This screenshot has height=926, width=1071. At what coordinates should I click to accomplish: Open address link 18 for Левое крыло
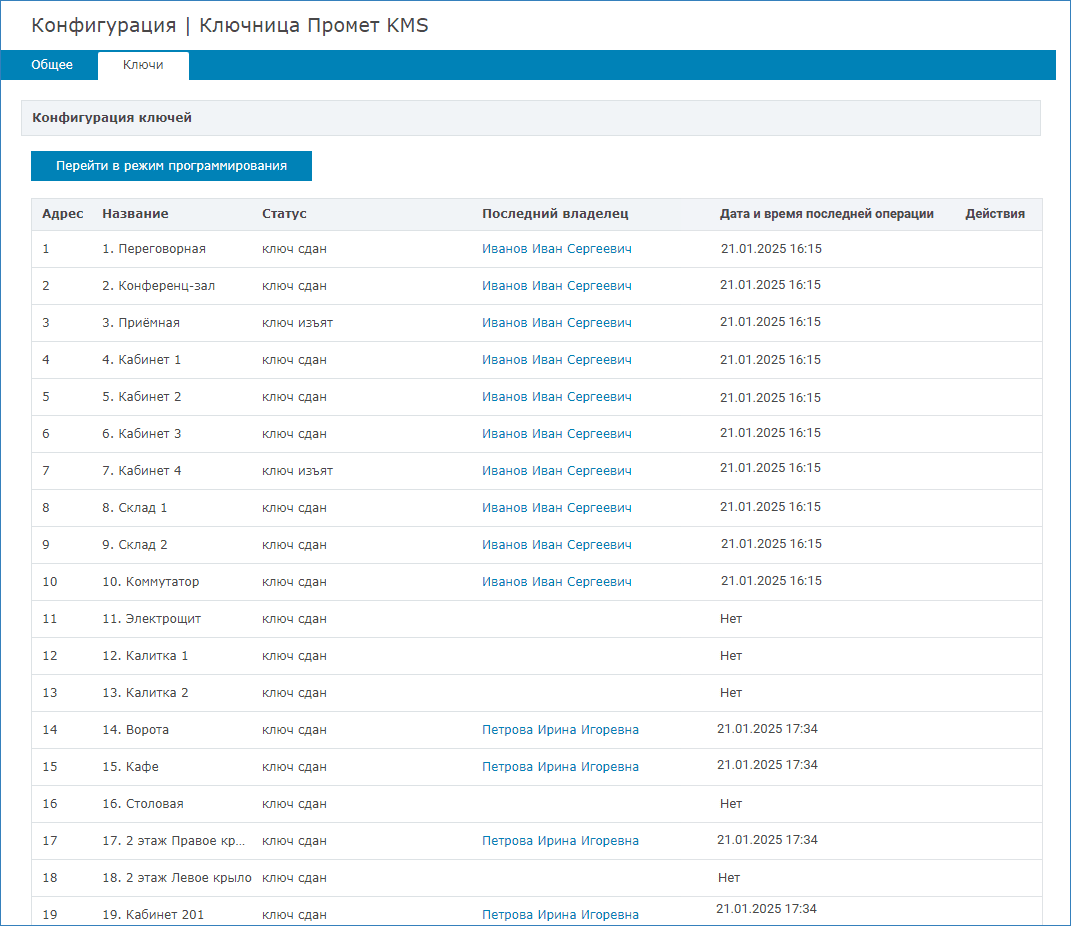[50, 878]
